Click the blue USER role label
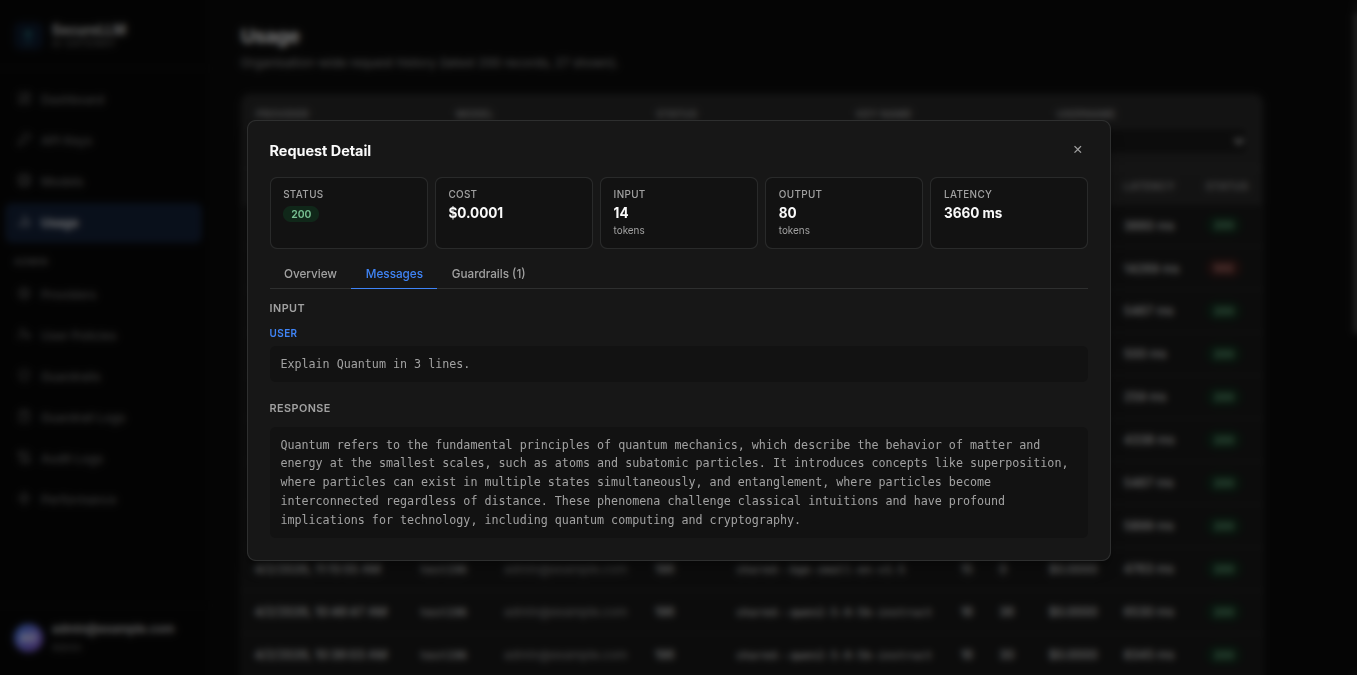1357x675 pixels. click(x=283, y=334)
